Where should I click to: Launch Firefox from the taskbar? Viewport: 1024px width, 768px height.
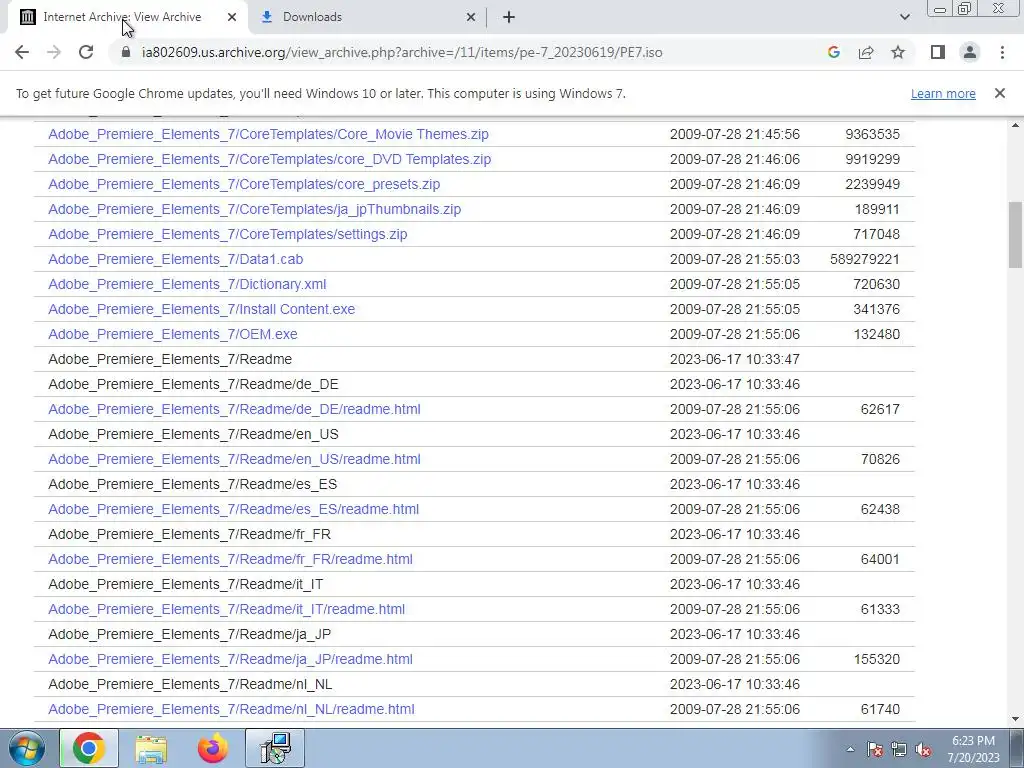(x=213, y=748)
